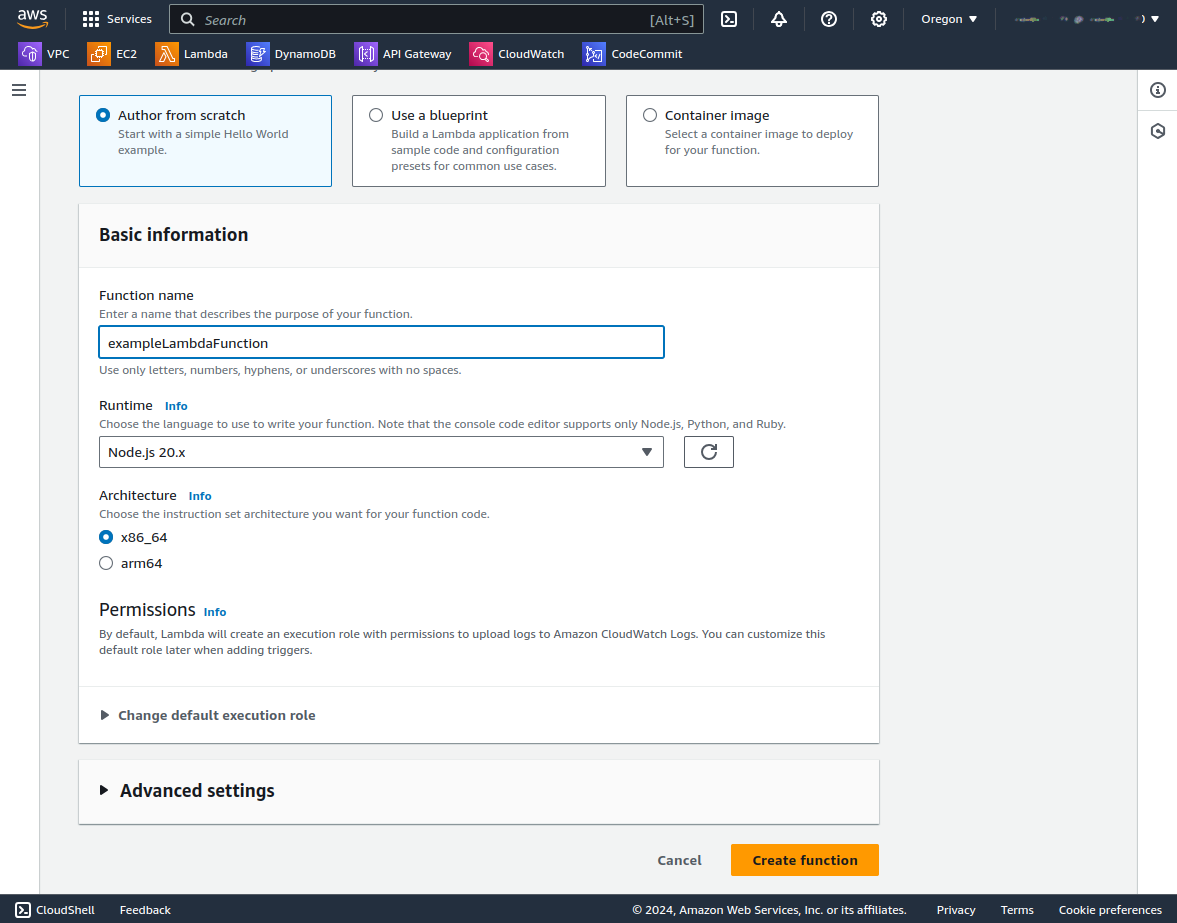The width and height of the screenshot is (1177, 923).
Task: Open the AWS home logo
Action: (x=32, y=19)
